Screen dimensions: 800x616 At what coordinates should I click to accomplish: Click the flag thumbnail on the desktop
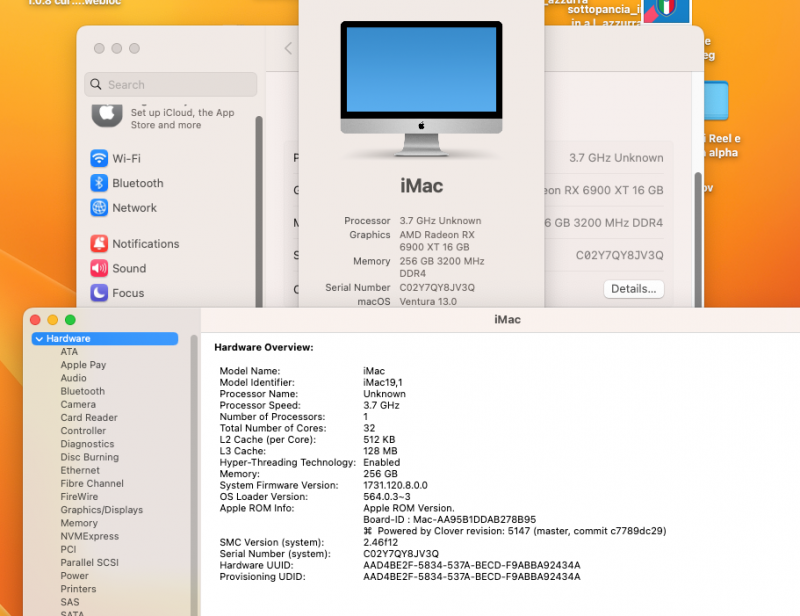666,11
